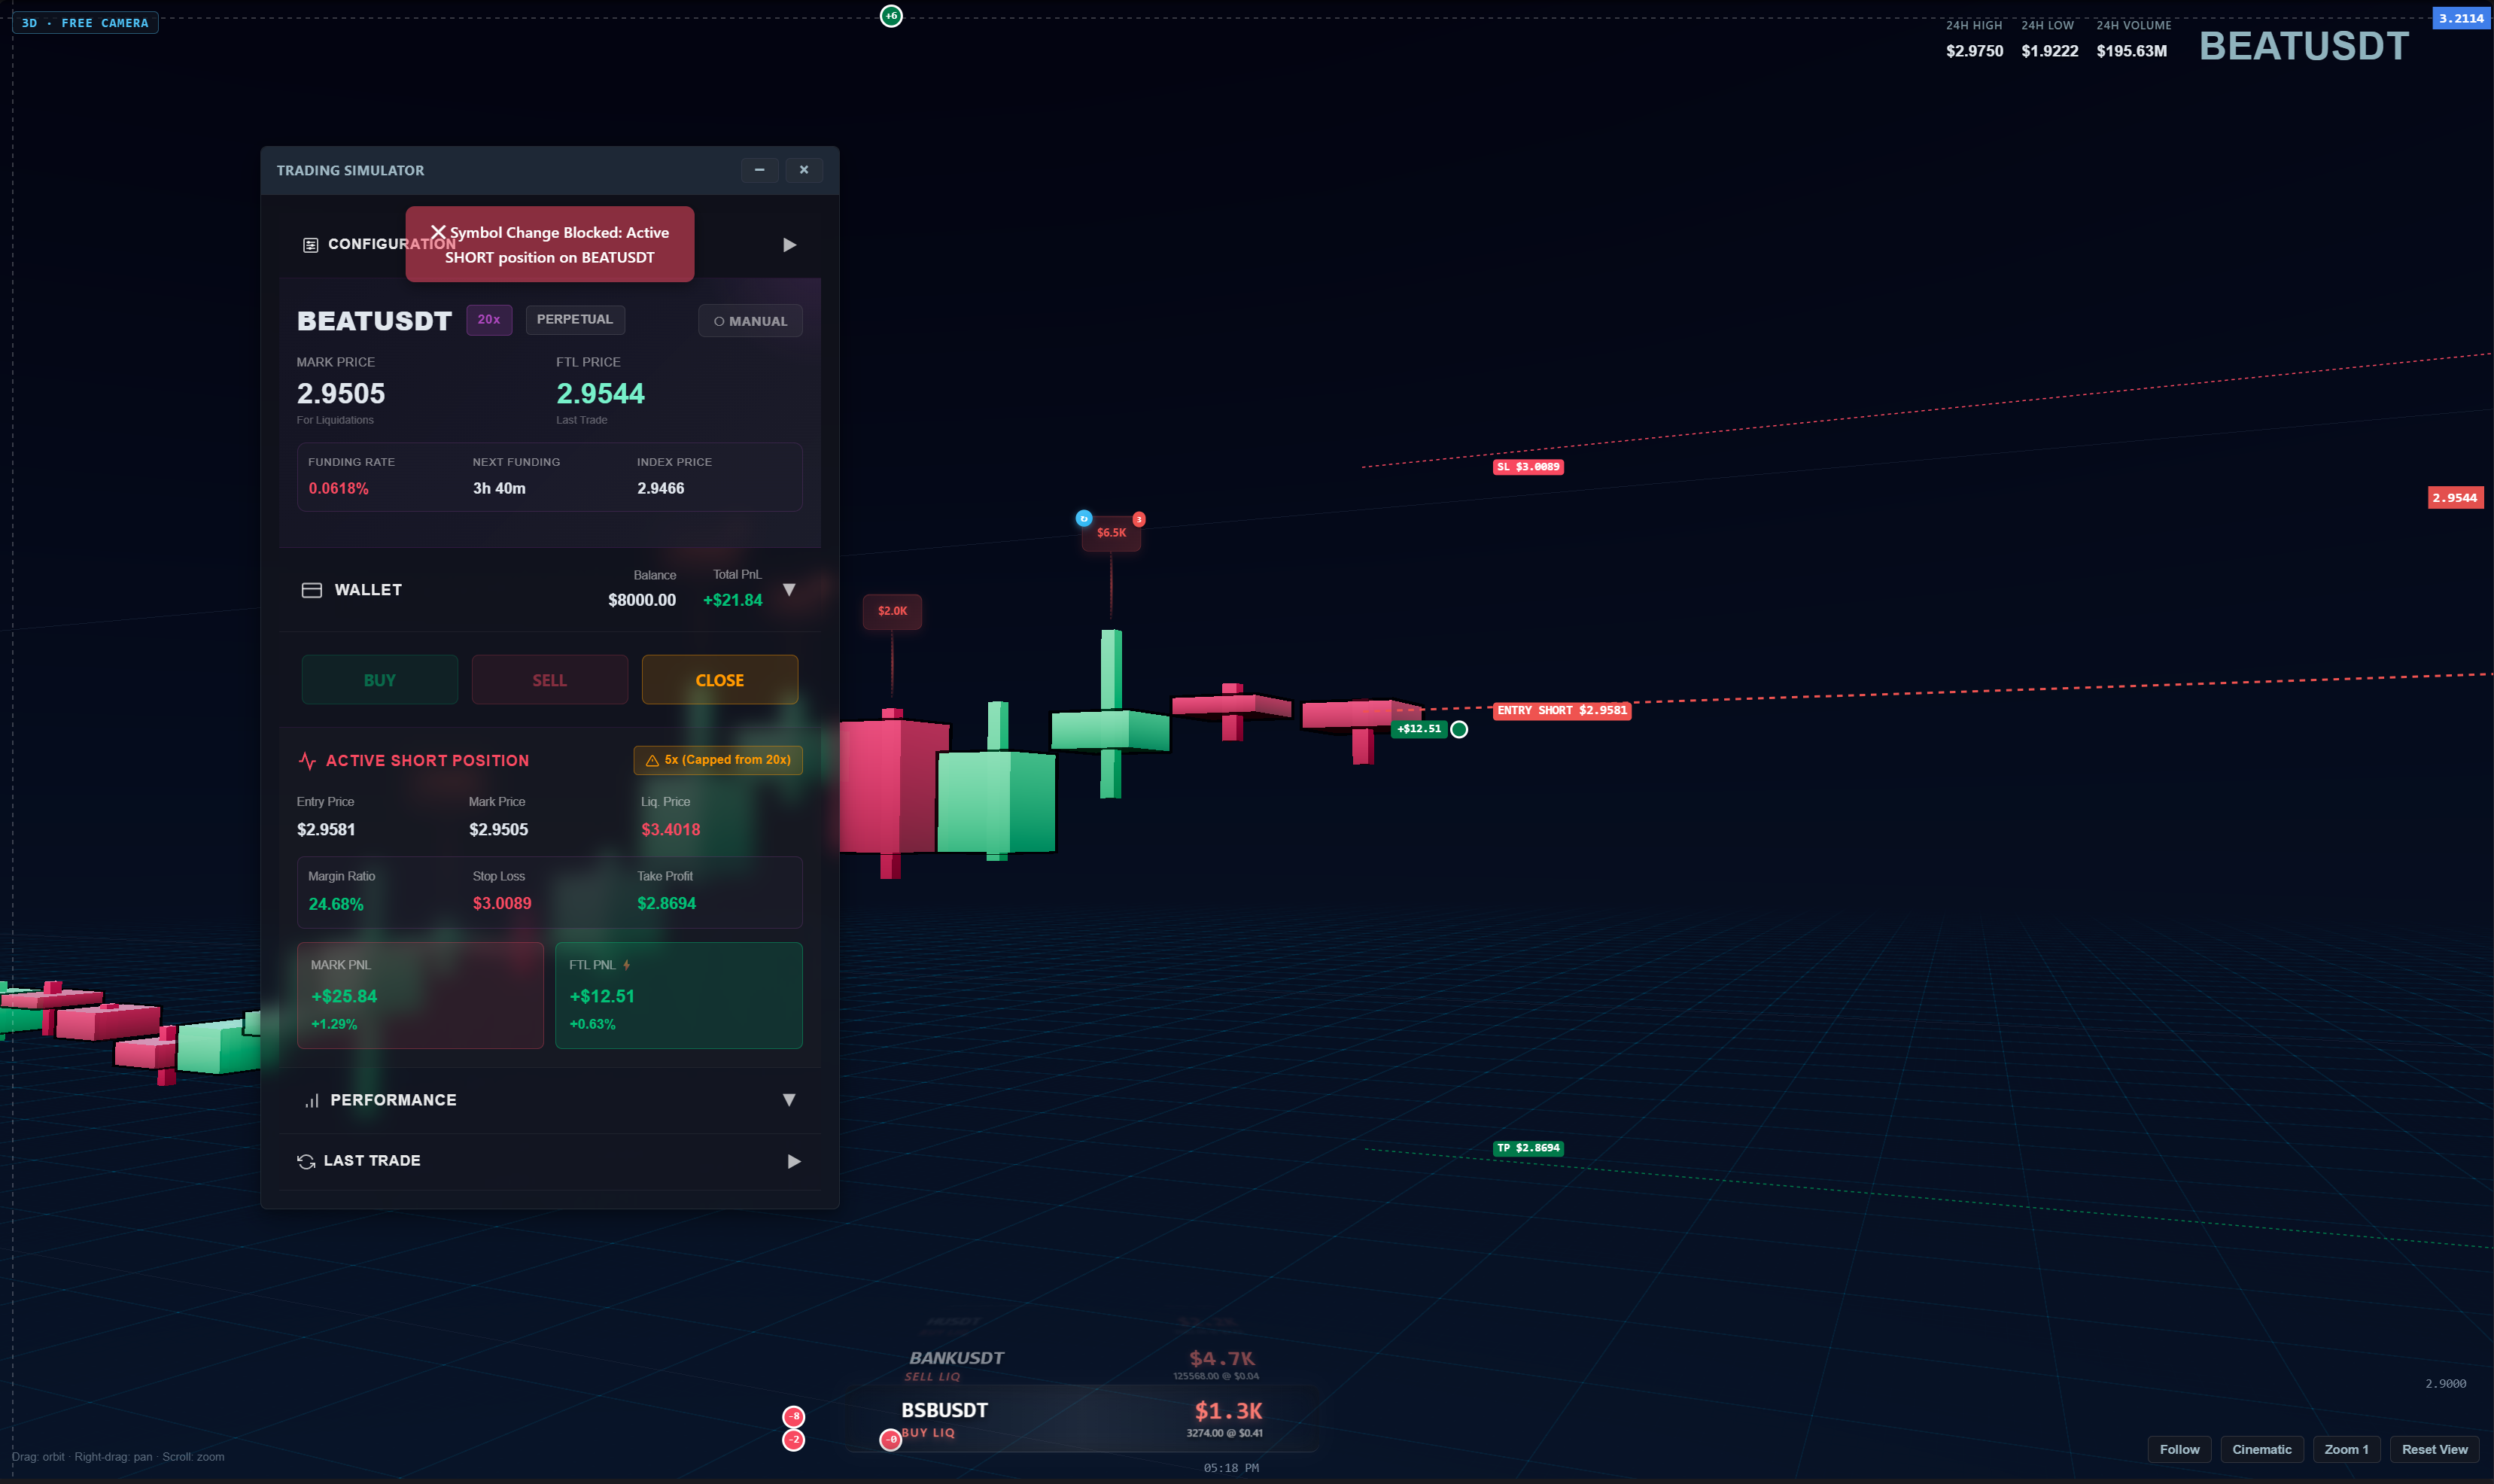The image size is (2494, 1484).
Task: Click the Performance bar chart icon
Action: pos(312,1100)
